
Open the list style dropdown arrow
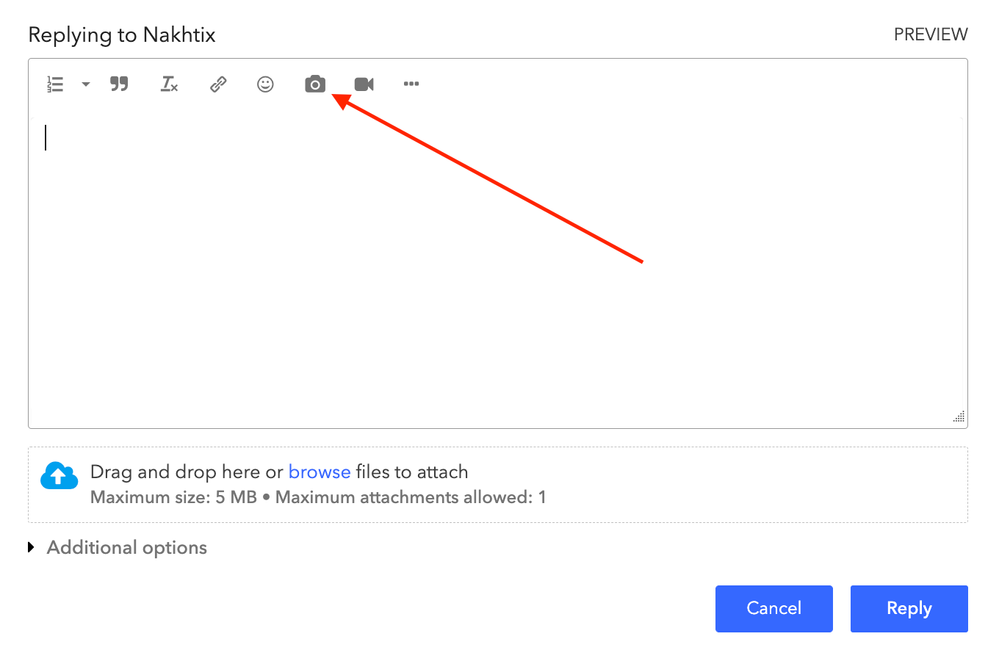[x=85, y=85]
